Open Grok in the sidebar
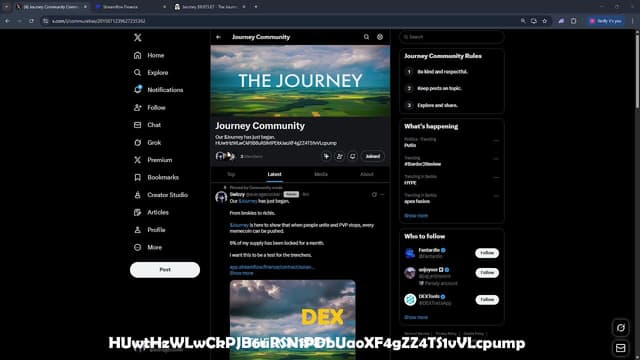 pyautogui.click(x=147, y=142)
